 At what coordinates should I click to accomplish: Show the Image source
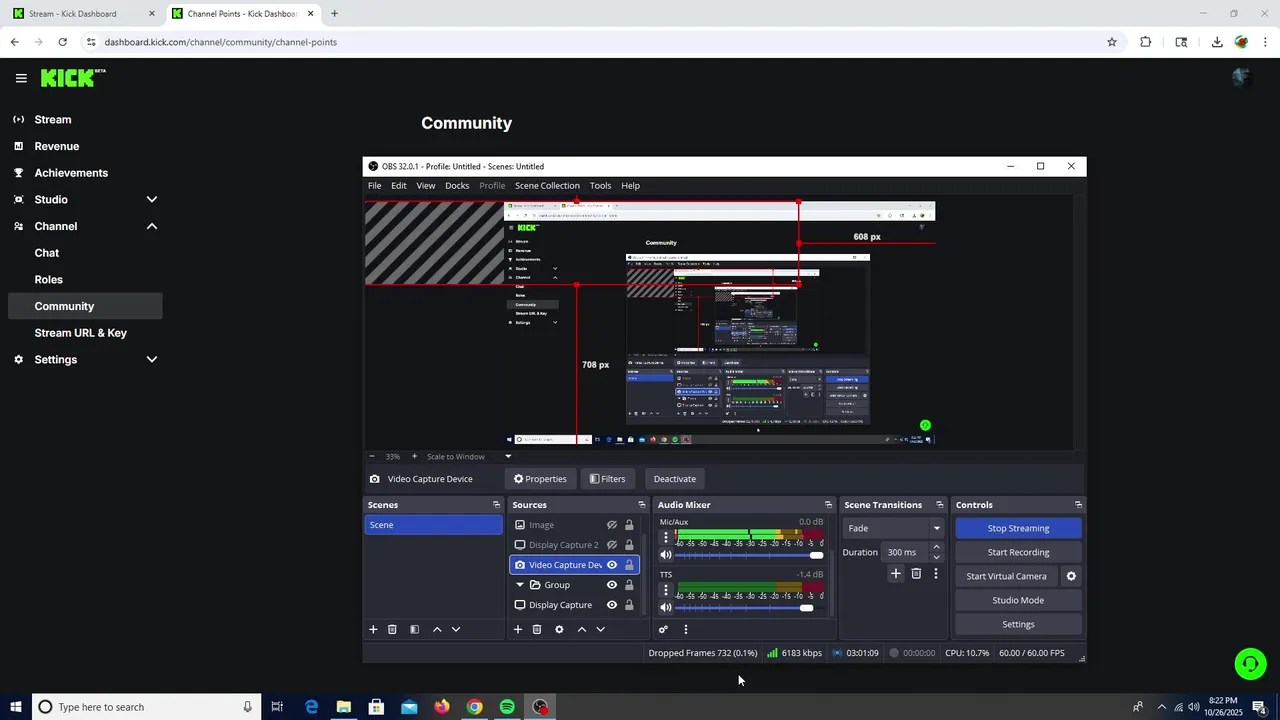click(x=612, y=525)
